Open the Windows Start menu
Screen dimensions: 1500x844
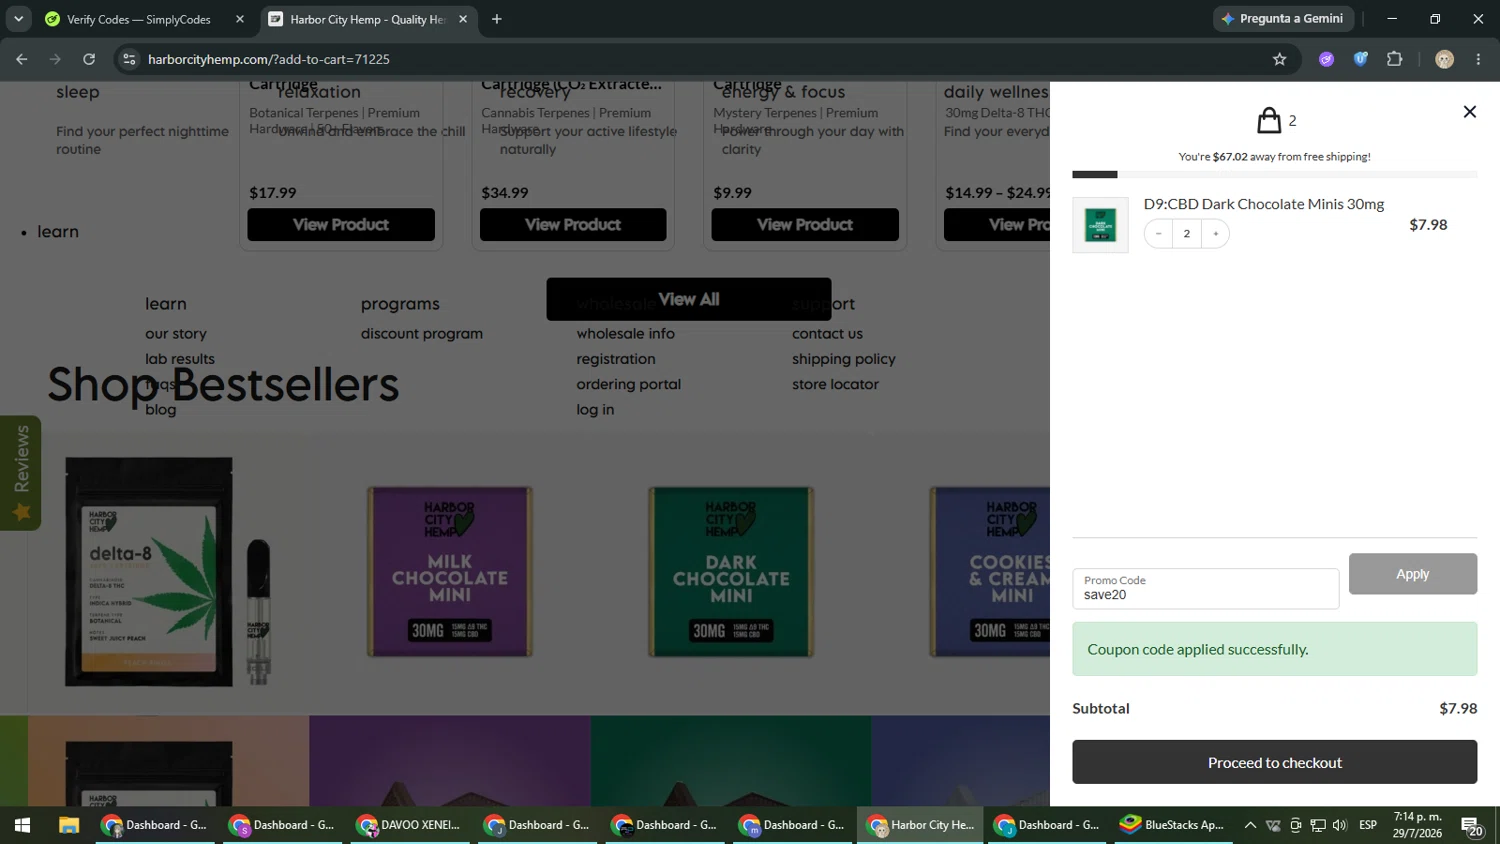[x=22, y=825]
